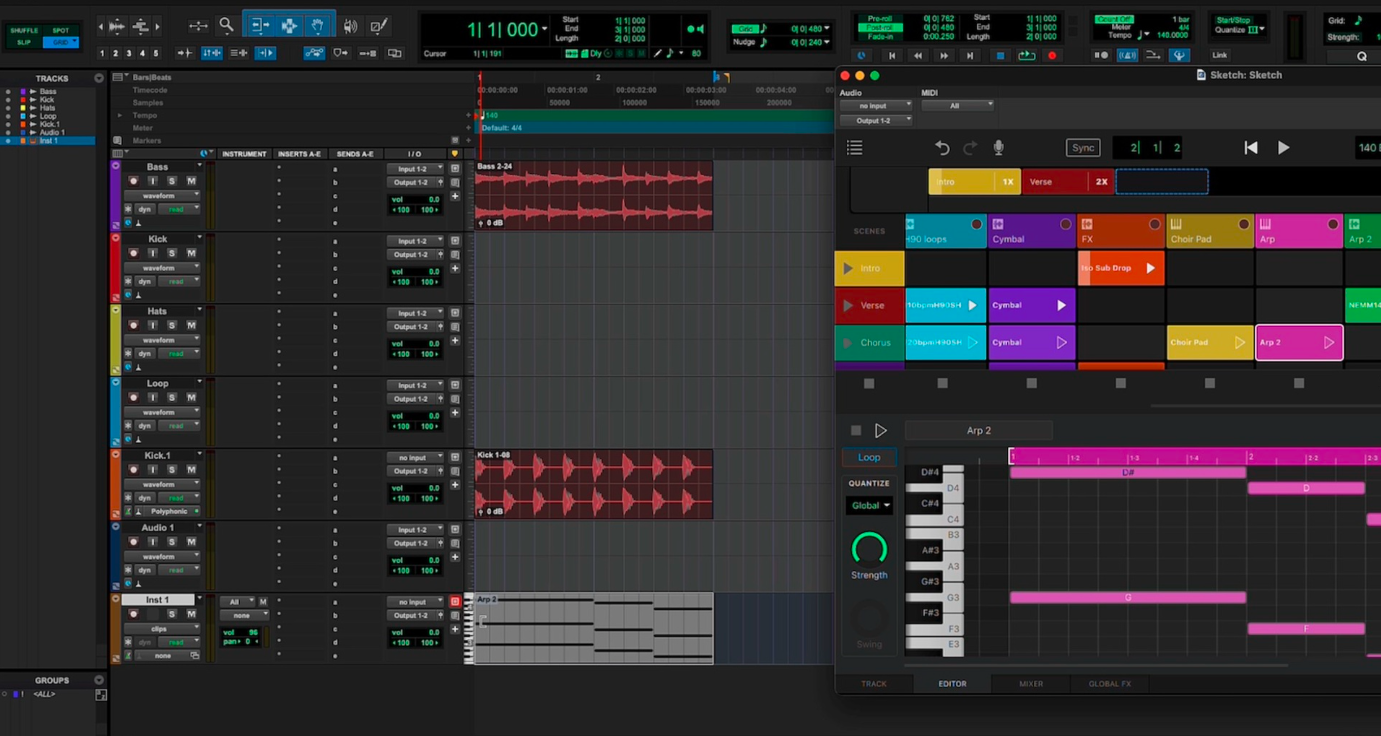Viewport: 1381px width, 736px height.
Task: Toggle Loop Playback in Pro Tools transport
Action: tap(1026, 56)
